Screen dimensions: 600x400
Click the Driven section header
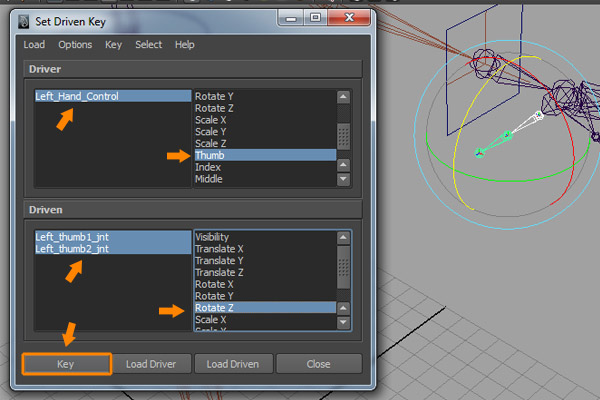tap(192, 210)
